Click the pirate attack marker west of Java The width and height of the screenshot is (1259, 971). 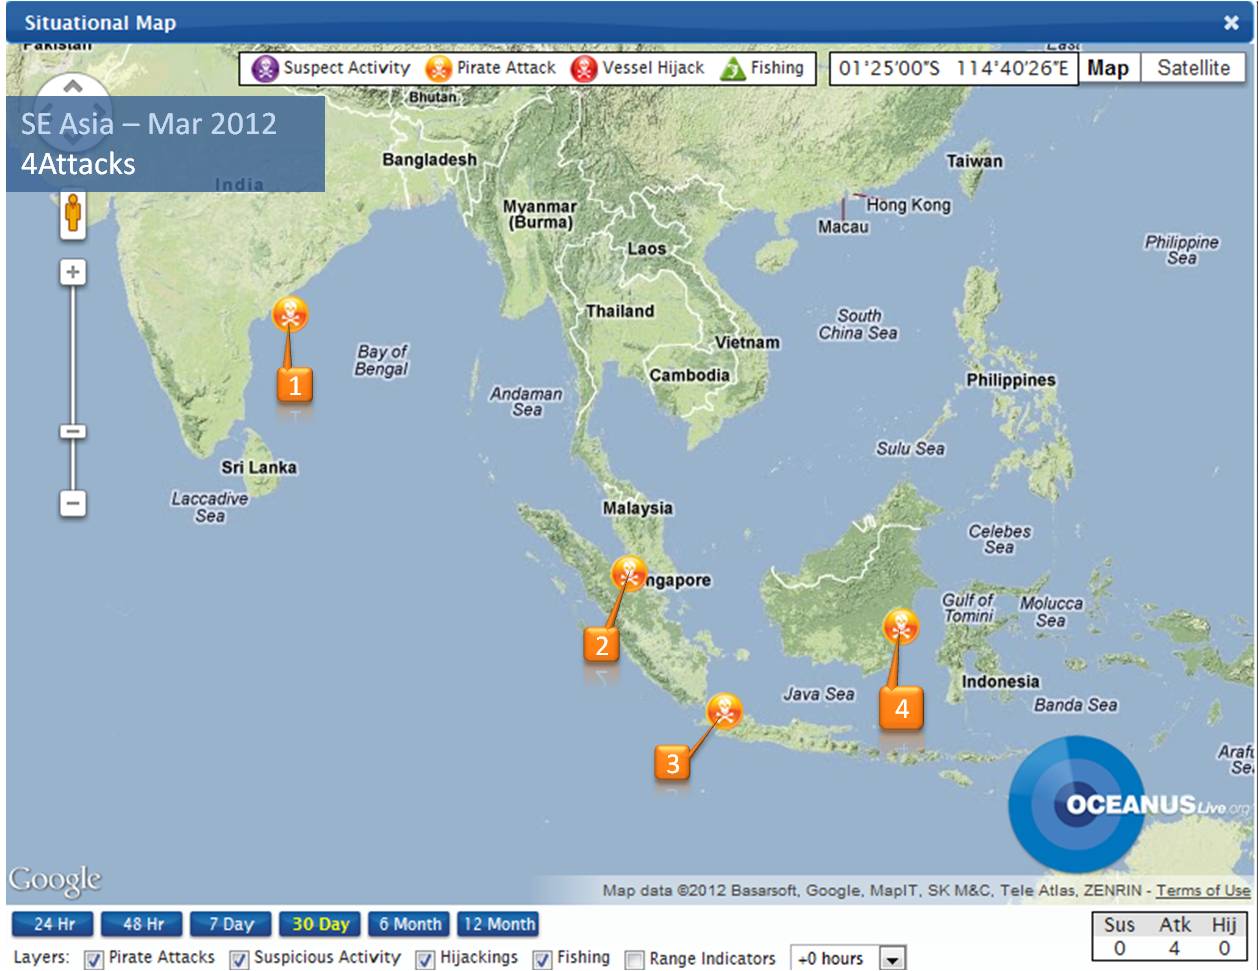(724, 711)
